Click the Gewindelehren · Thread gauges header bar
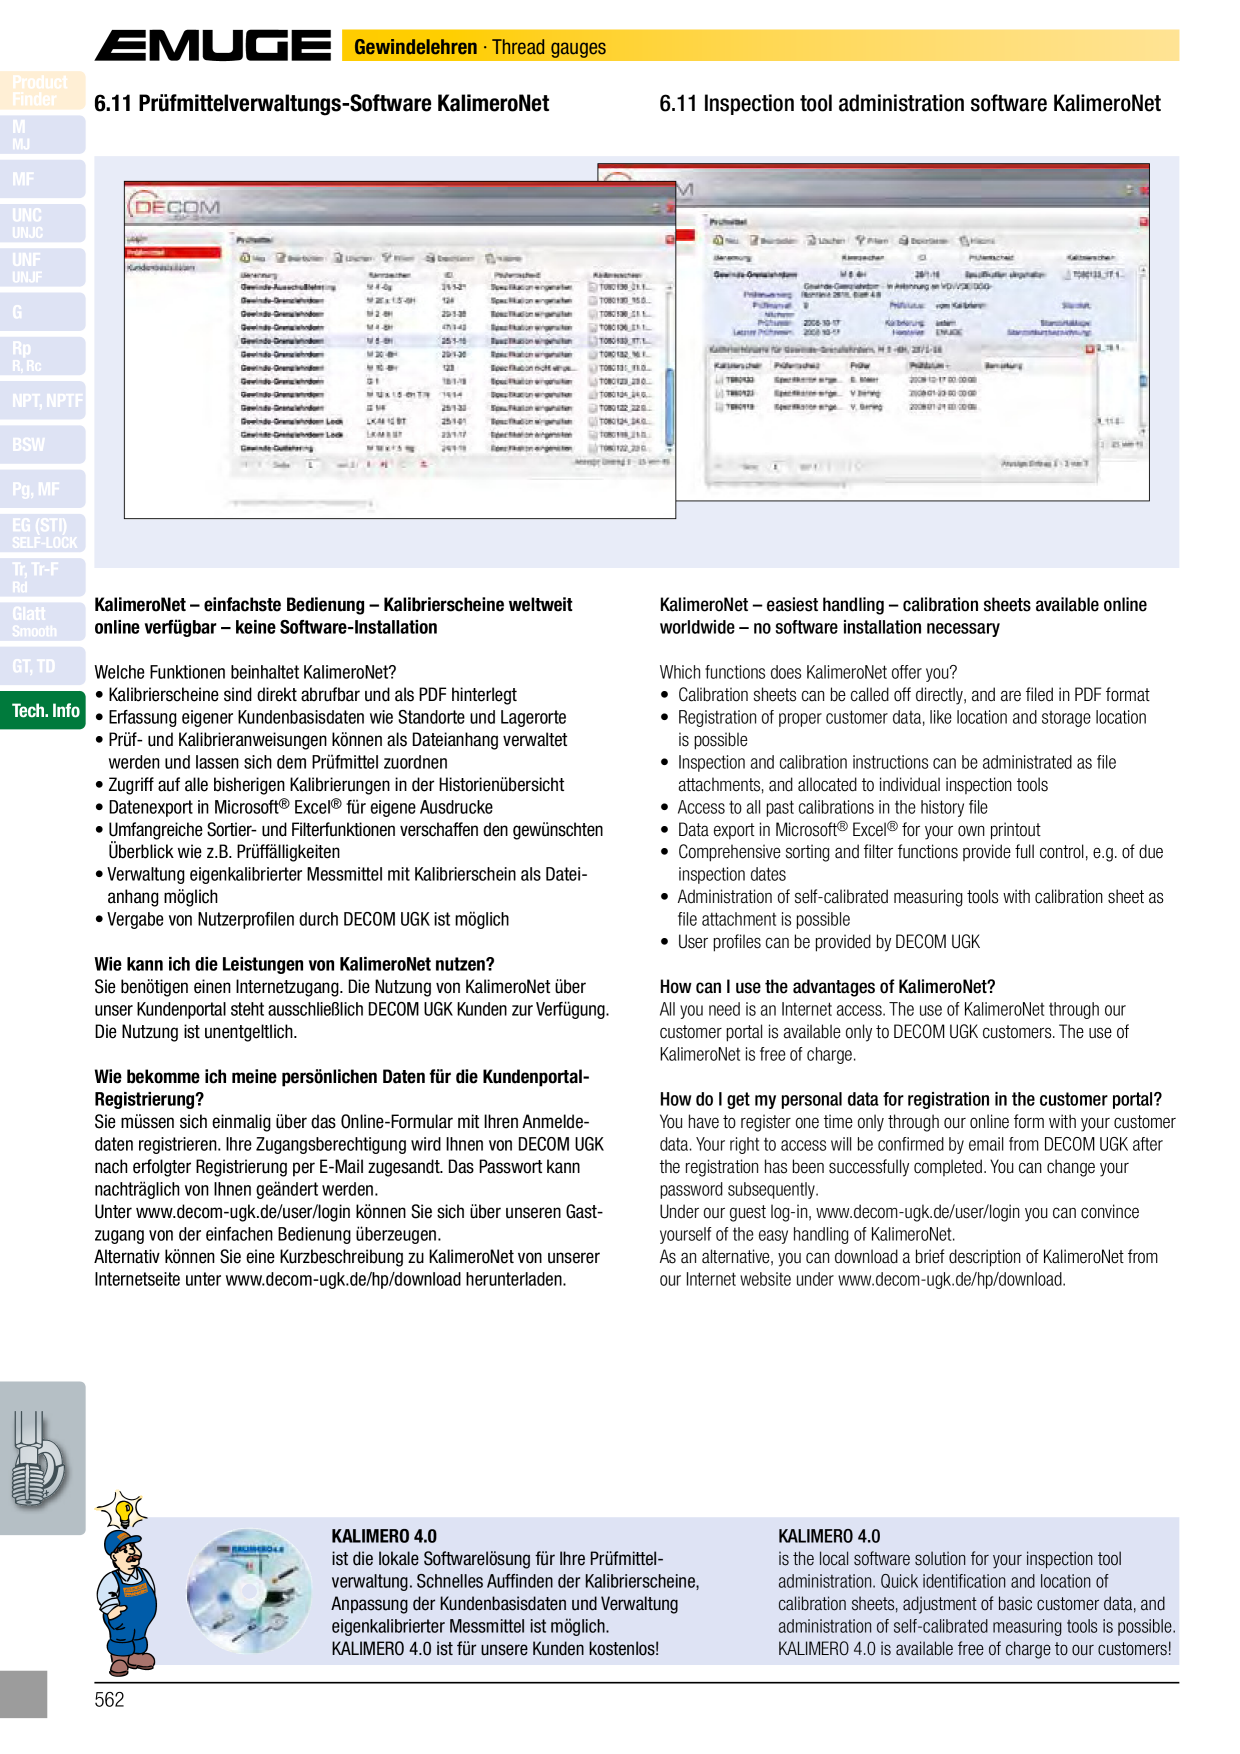This screenshot has height=1754, width=1240. (760, 46)
